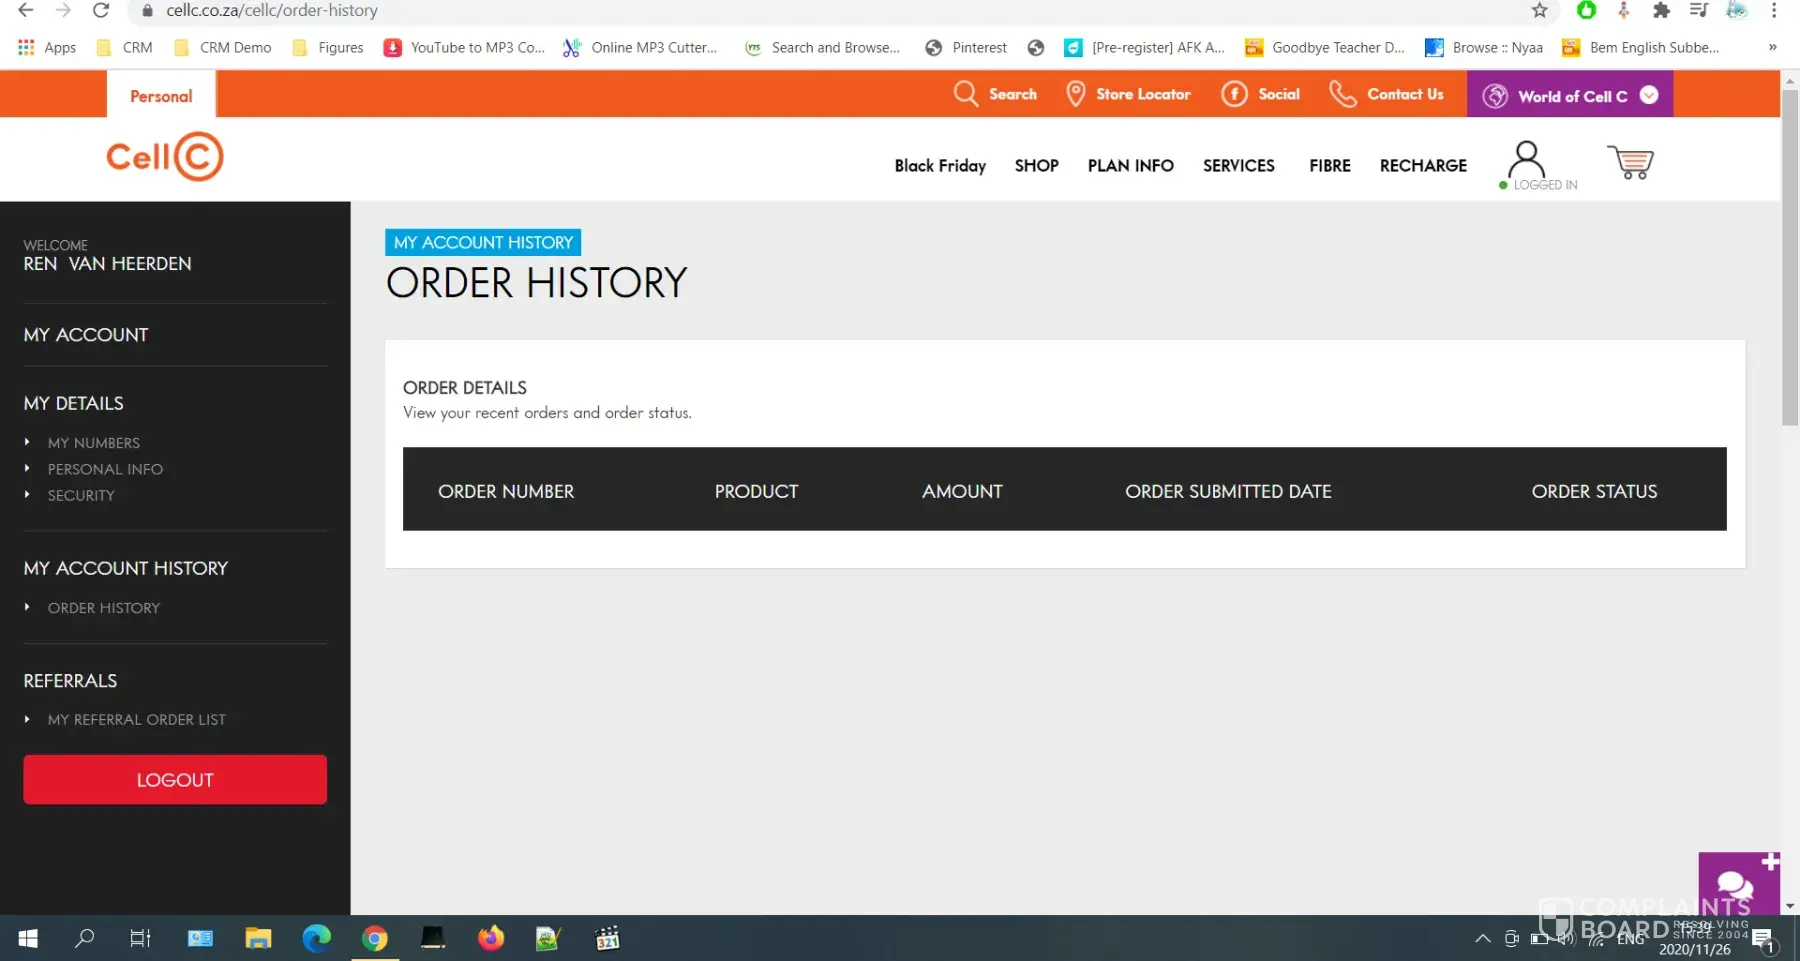This screenshot has width=1800, height=961.
Task: Click the MY ACCOUNT HISTORY blue breadcrumb label
Action: pos(483,242)
